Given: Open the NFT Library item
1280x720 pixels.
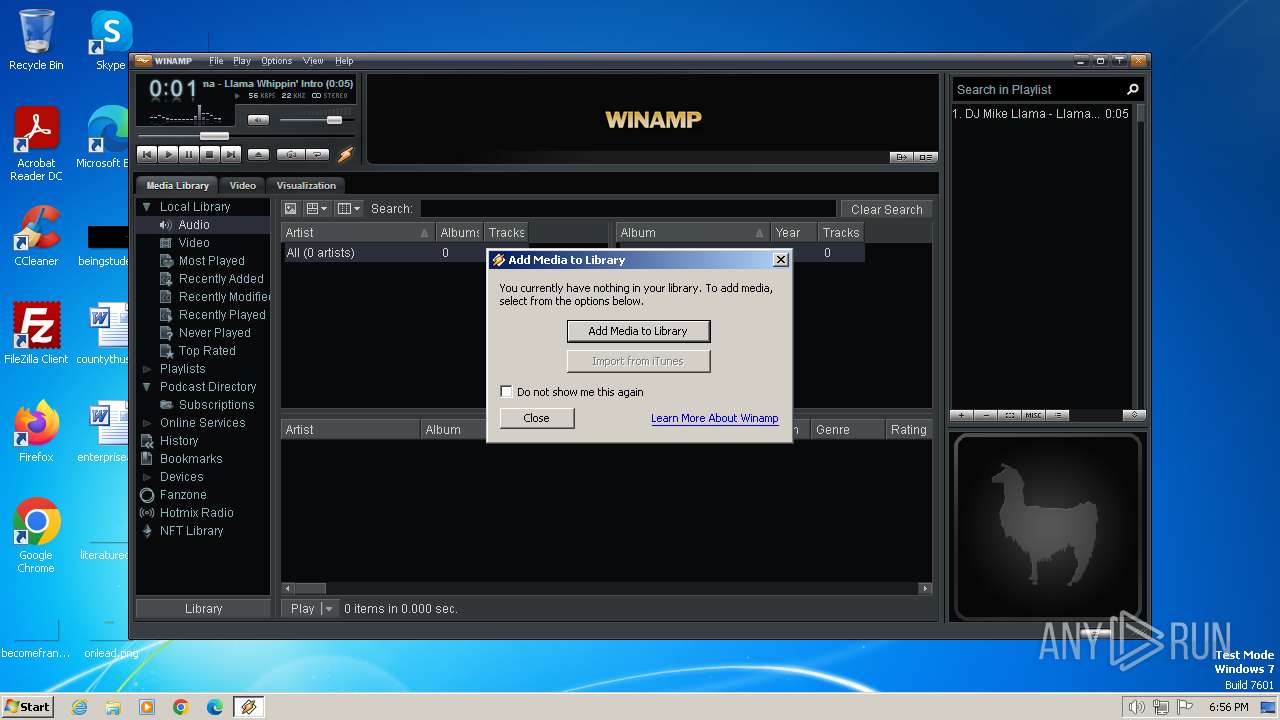Looking at the screenshot, I should 191,531.
